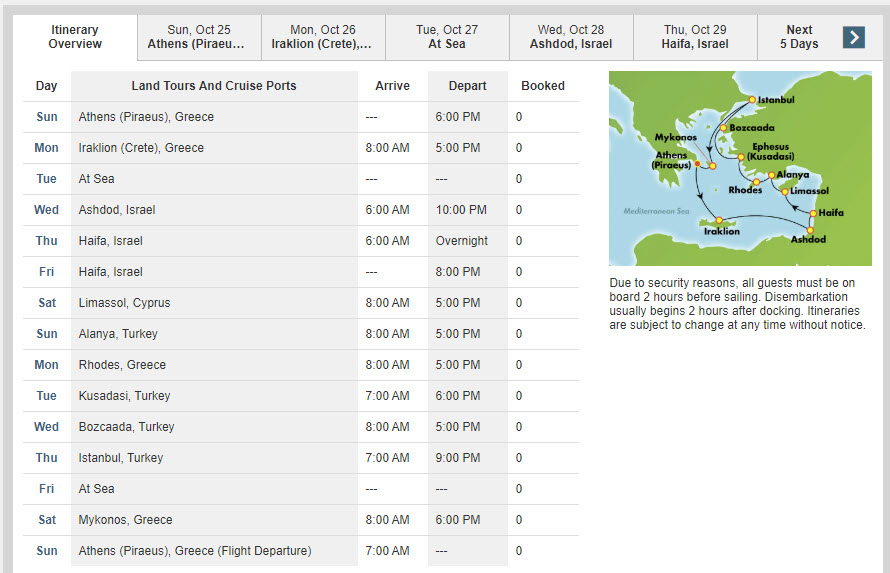Viewport: 890px width, 573px height.
Task: Click Kusadasi, Turkey port entry
Action: click(x=124, y=396)
